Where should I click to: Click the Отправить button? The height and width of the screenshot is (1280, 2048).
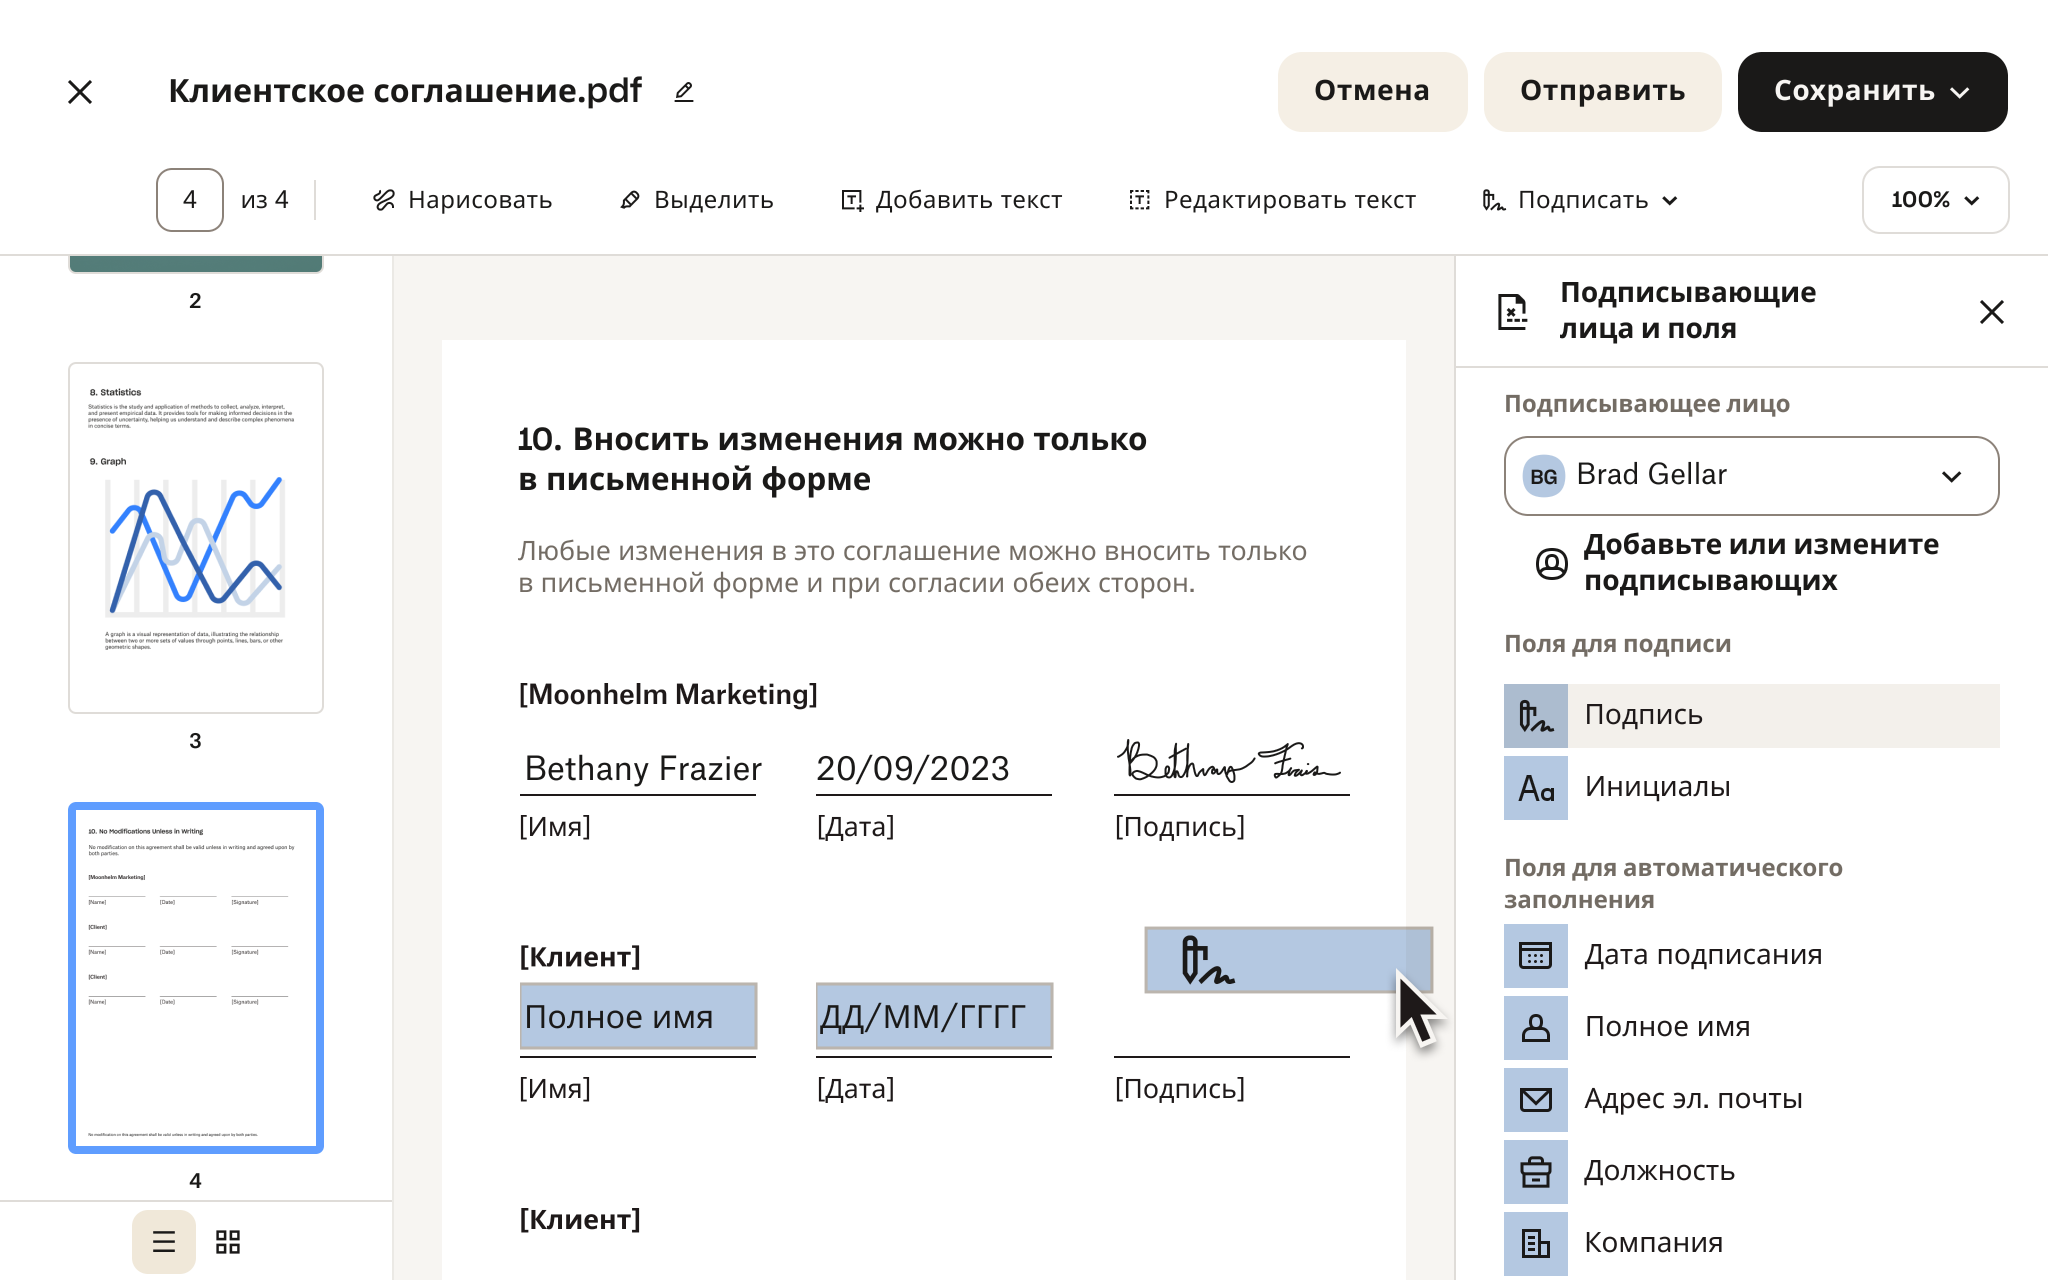(1602, 91)
